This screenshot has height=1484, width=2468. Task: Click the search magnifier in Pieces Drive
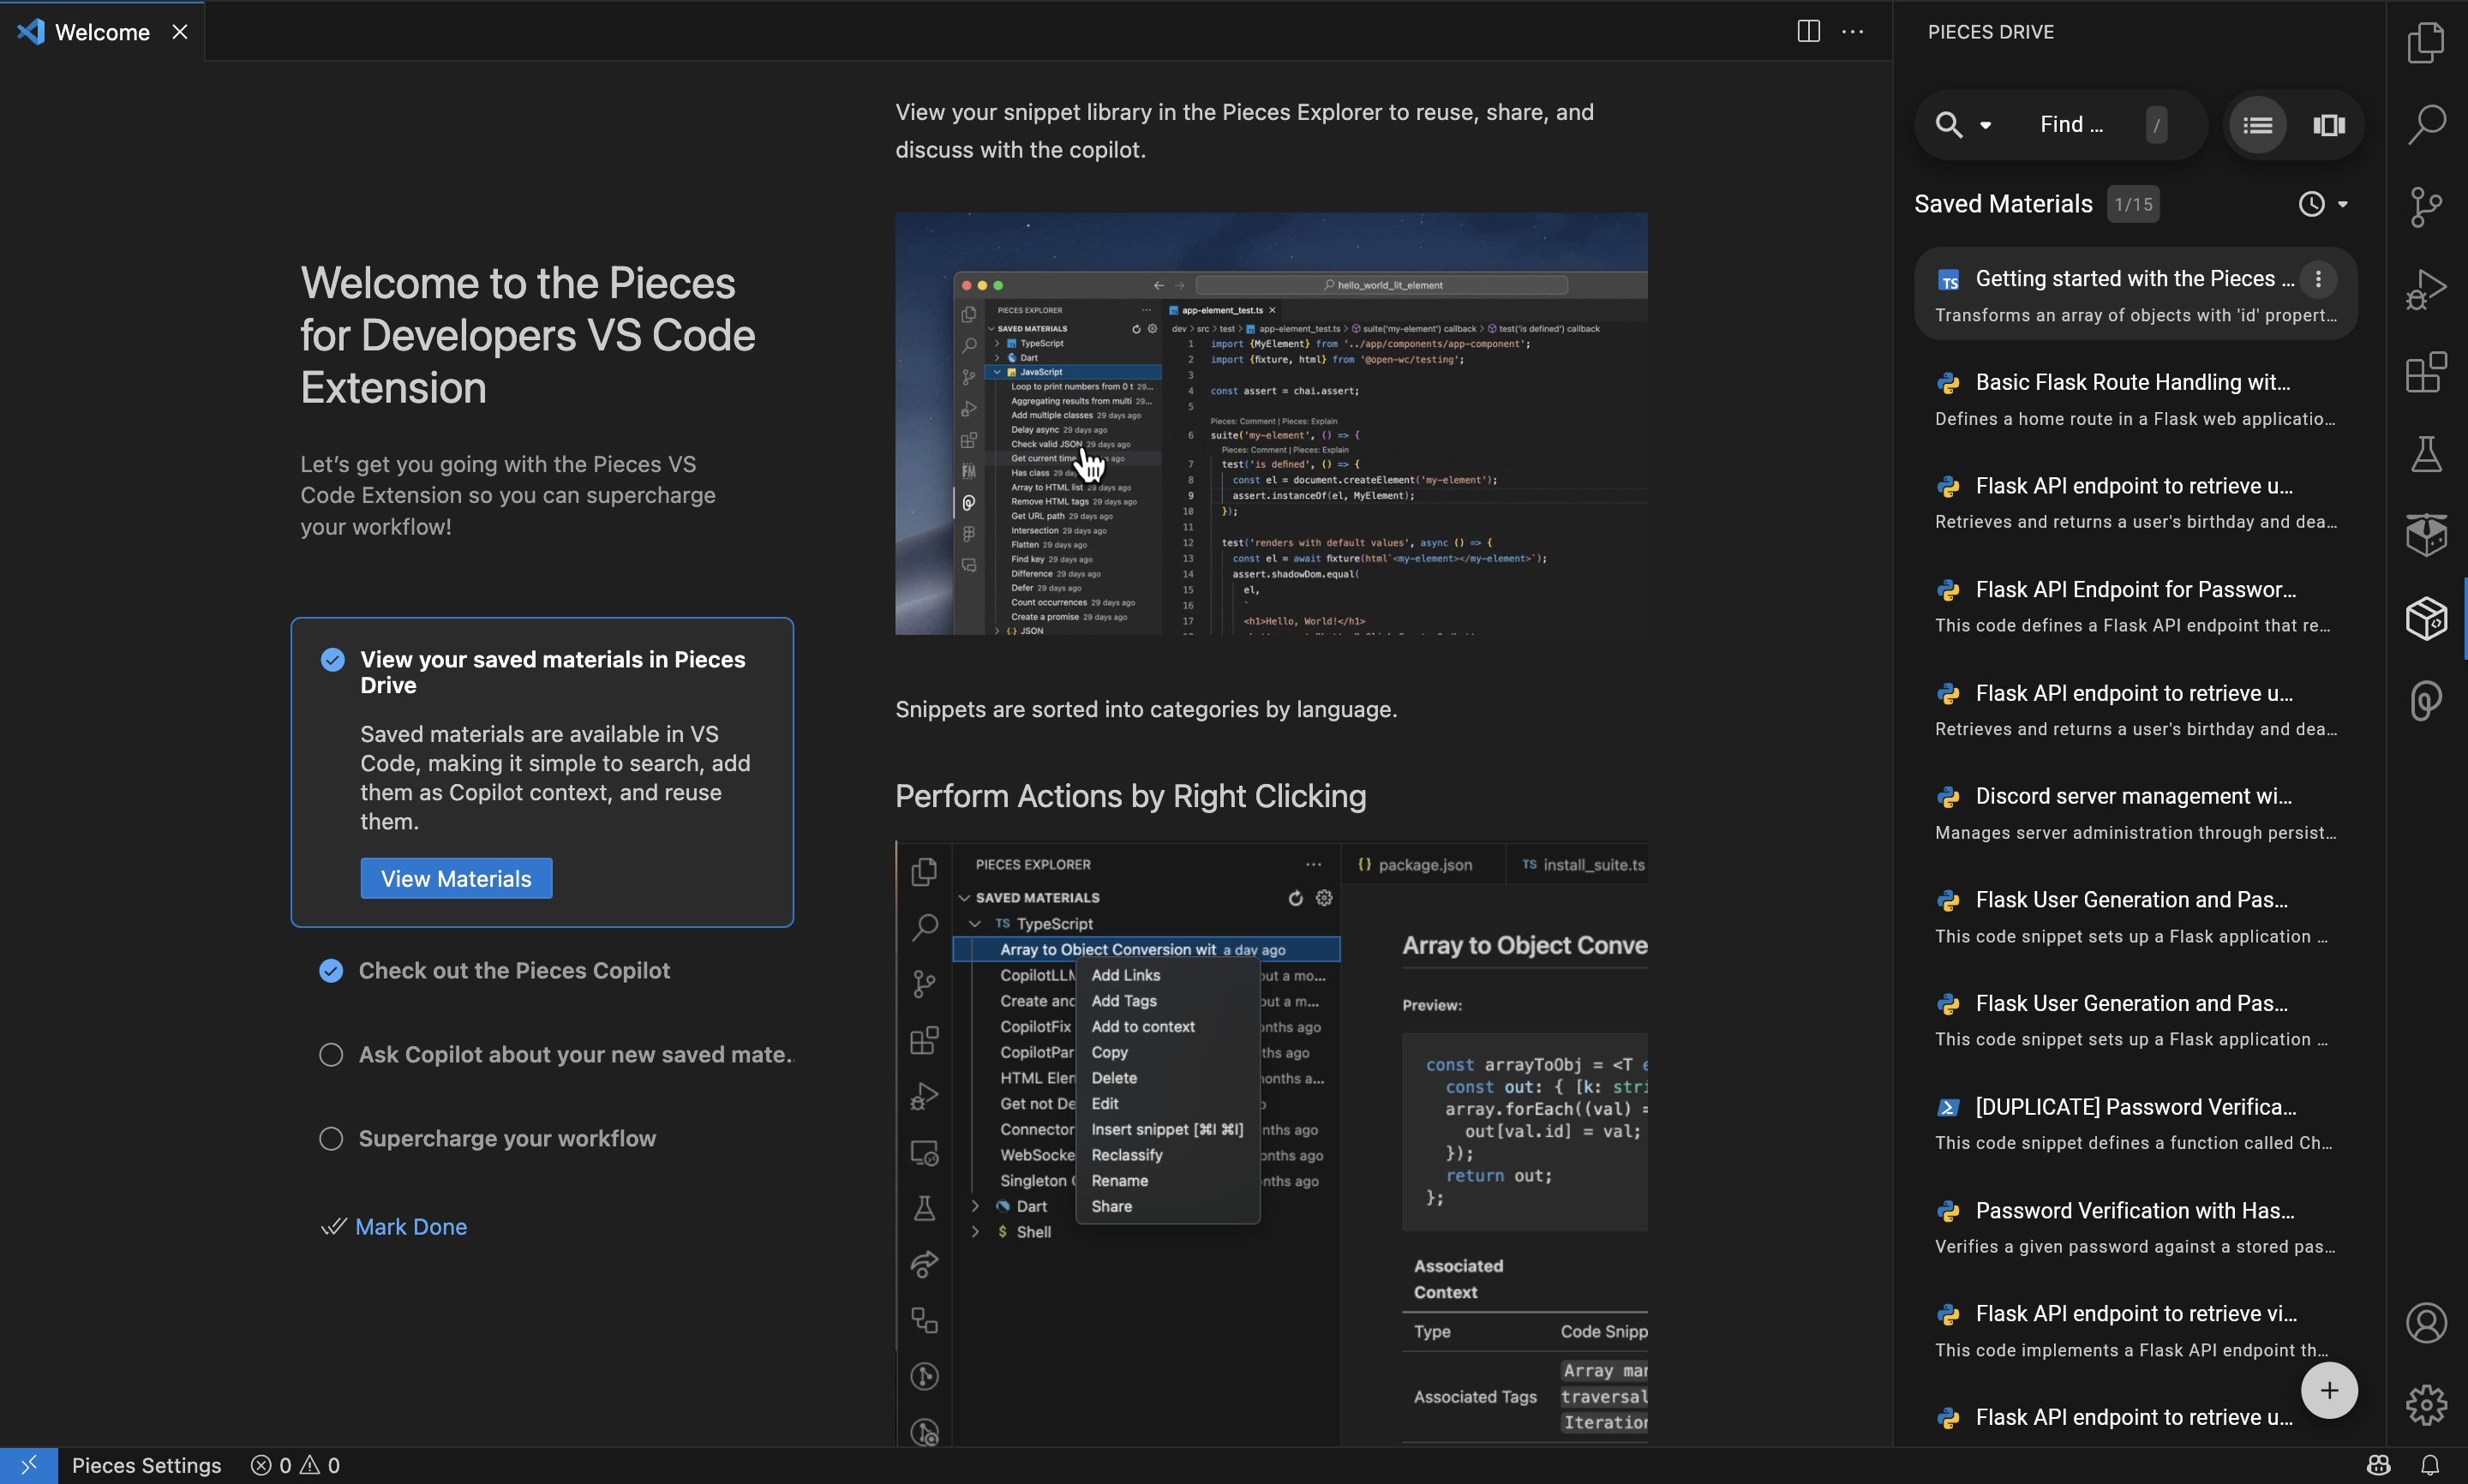[1948, 125]
